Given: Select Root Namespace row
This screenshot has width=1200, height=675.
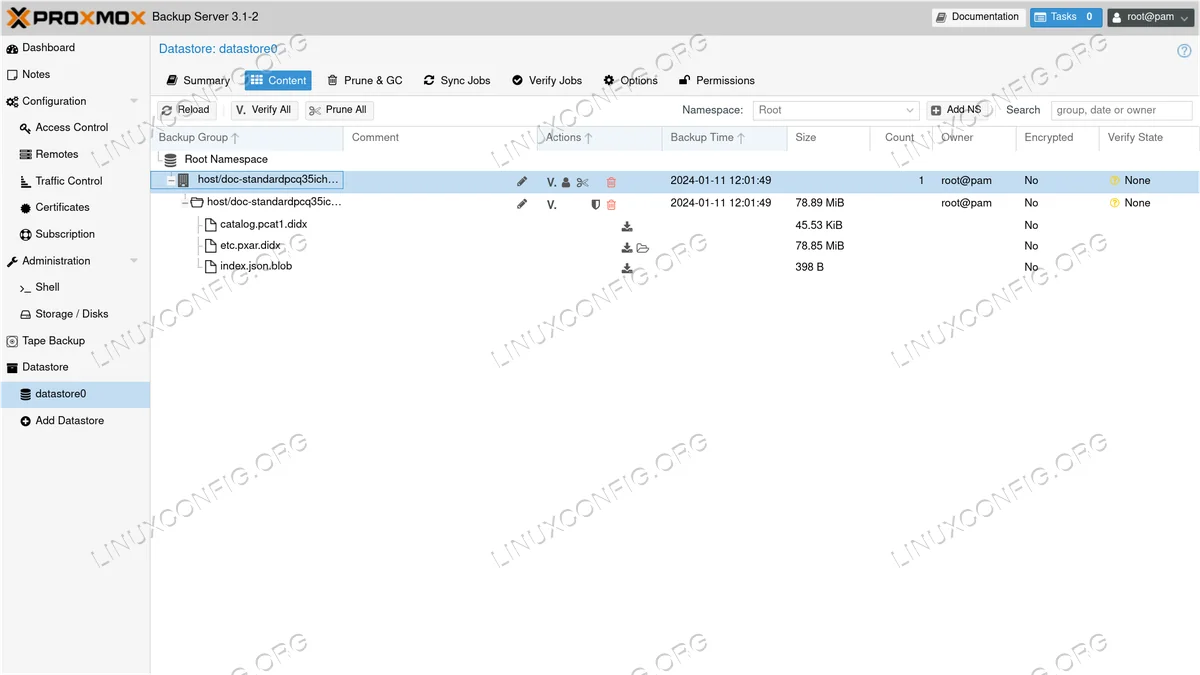Looking at the screenshot, I should click(675, 159).
